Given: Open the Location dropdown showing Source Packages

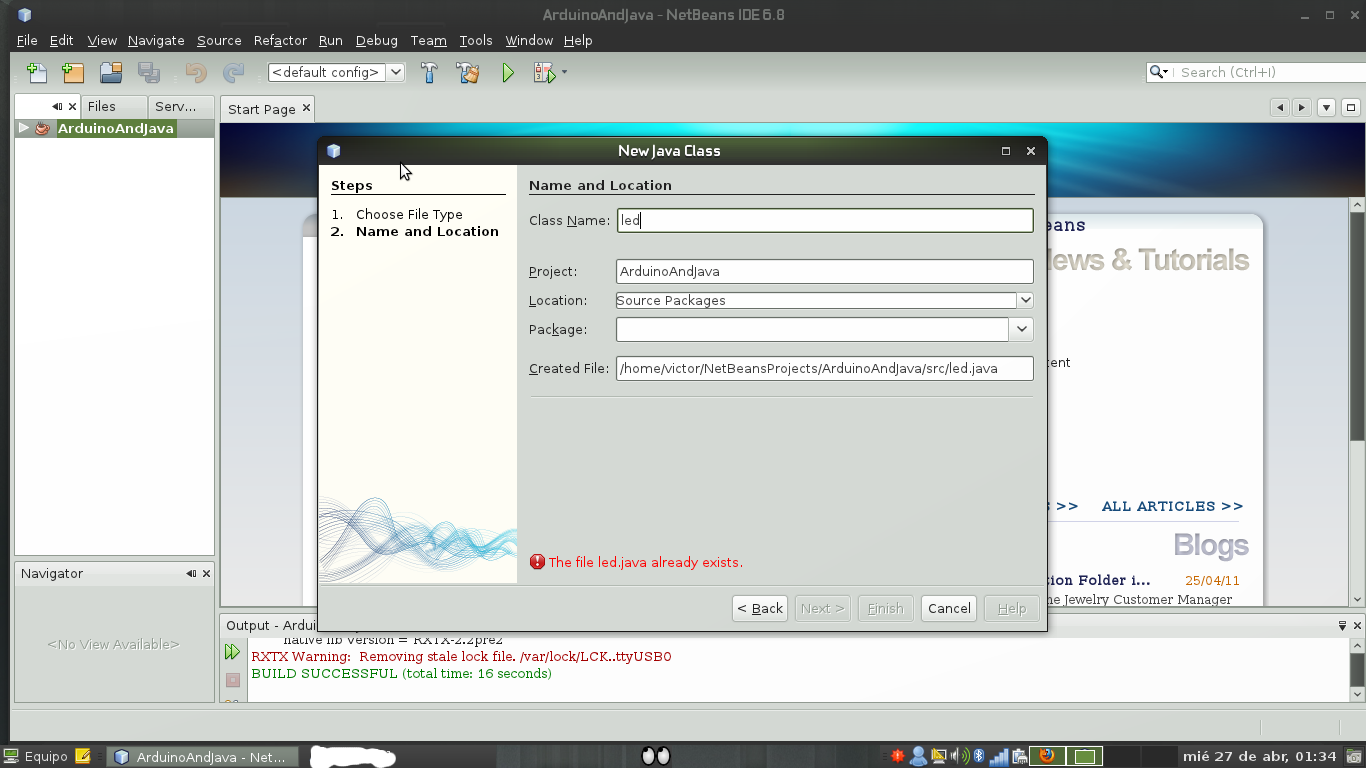Looking at the screenshot, I should 1025,300.
